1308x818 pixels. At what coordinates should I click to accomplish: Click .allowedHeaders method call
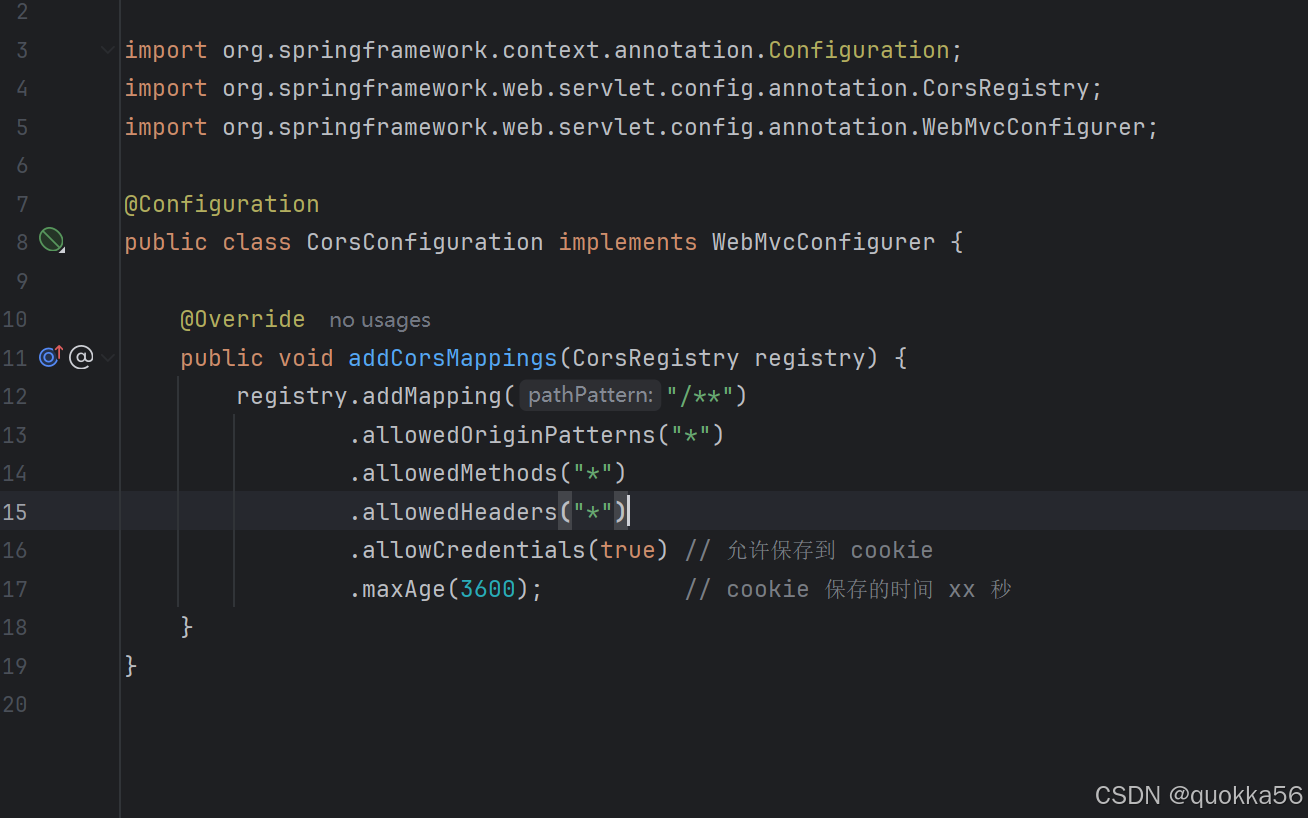452,512
